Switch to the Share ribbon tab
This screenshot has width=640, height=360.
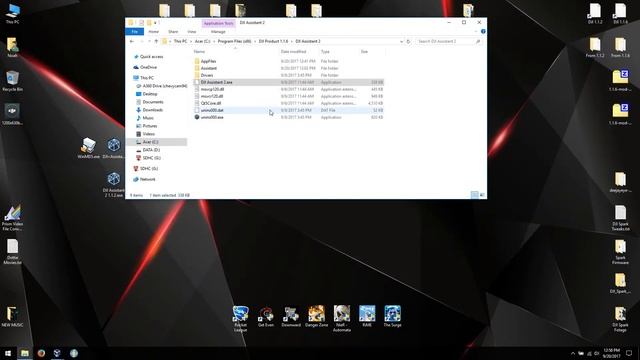(x=173, y=31)
